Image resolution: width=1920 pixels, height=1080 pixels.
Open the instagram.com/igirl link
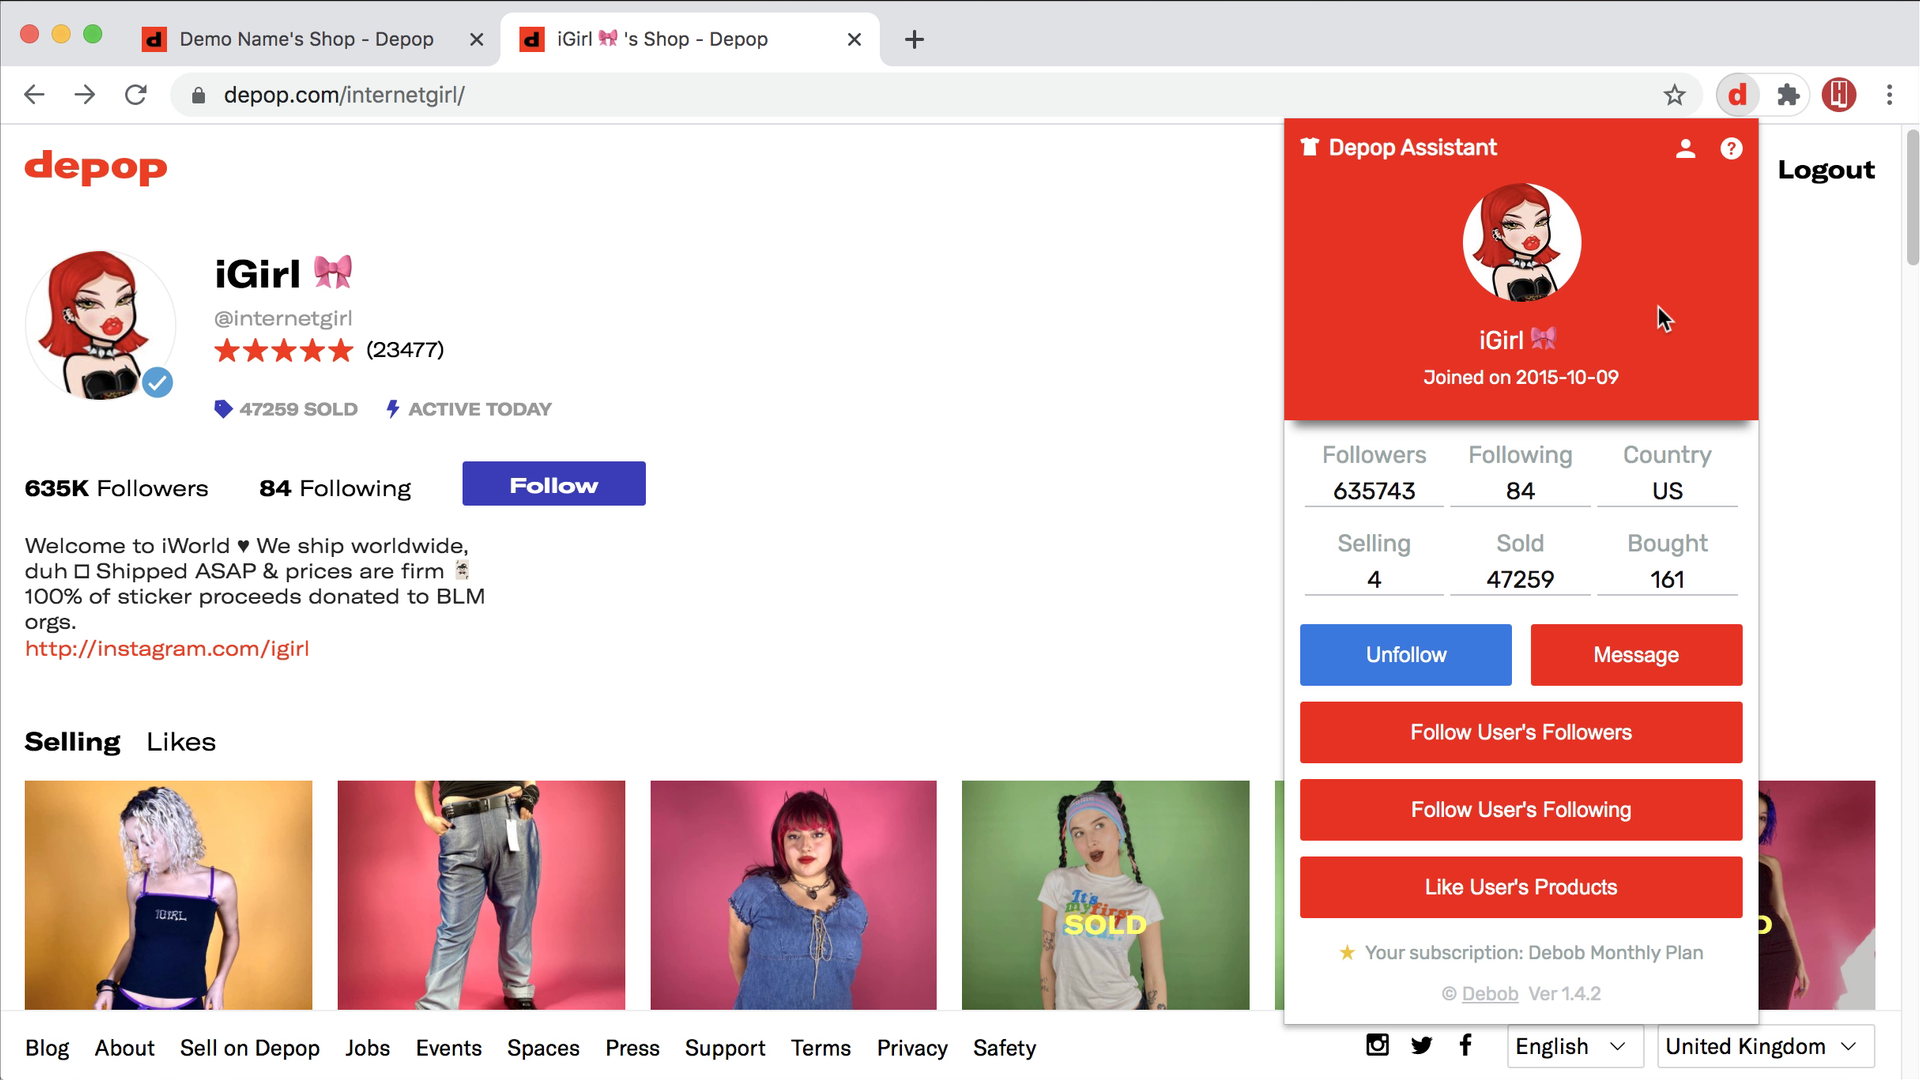coord(167,649)
